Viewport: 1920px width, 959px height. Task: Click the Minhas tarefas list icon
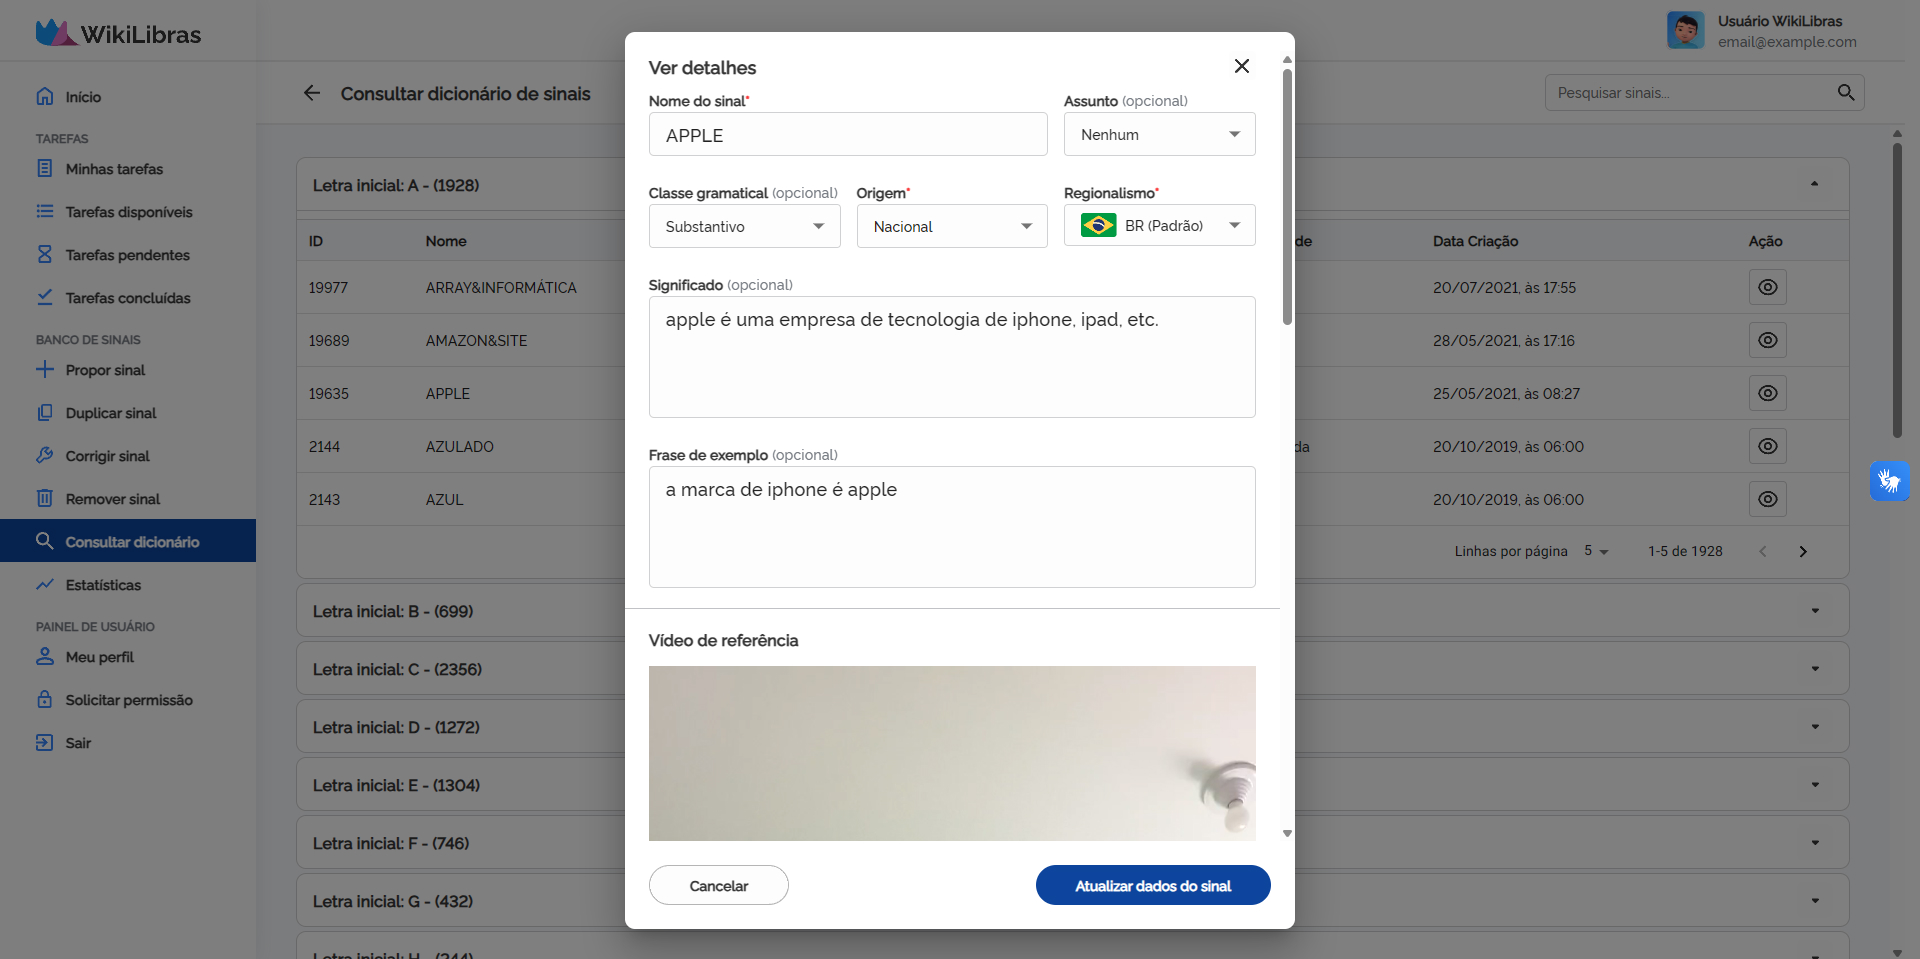(45, 168)
